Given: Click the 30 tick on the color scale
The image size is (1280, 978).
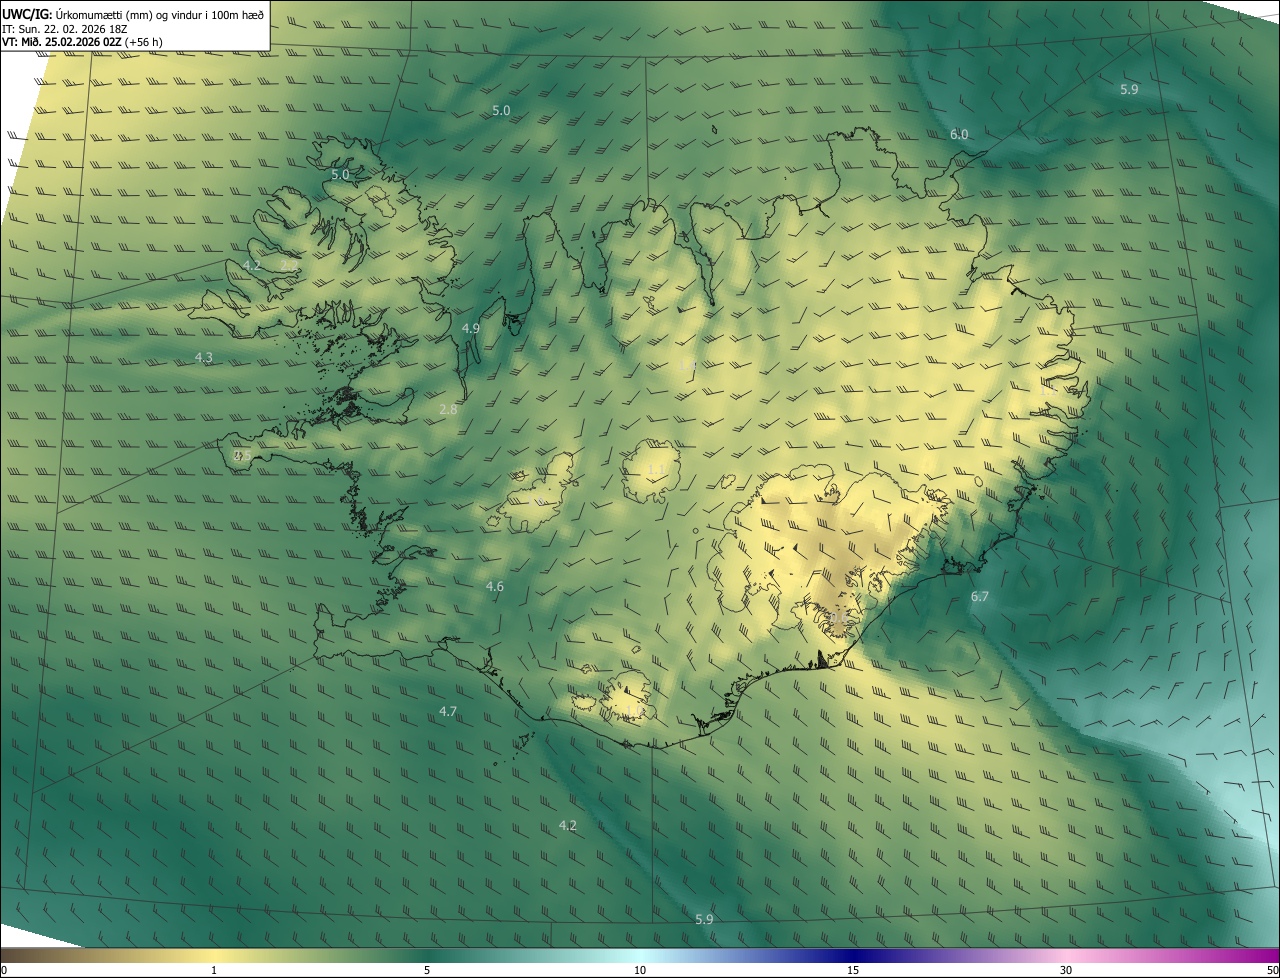Looking at the screenshot, I should coord(1066,970).
